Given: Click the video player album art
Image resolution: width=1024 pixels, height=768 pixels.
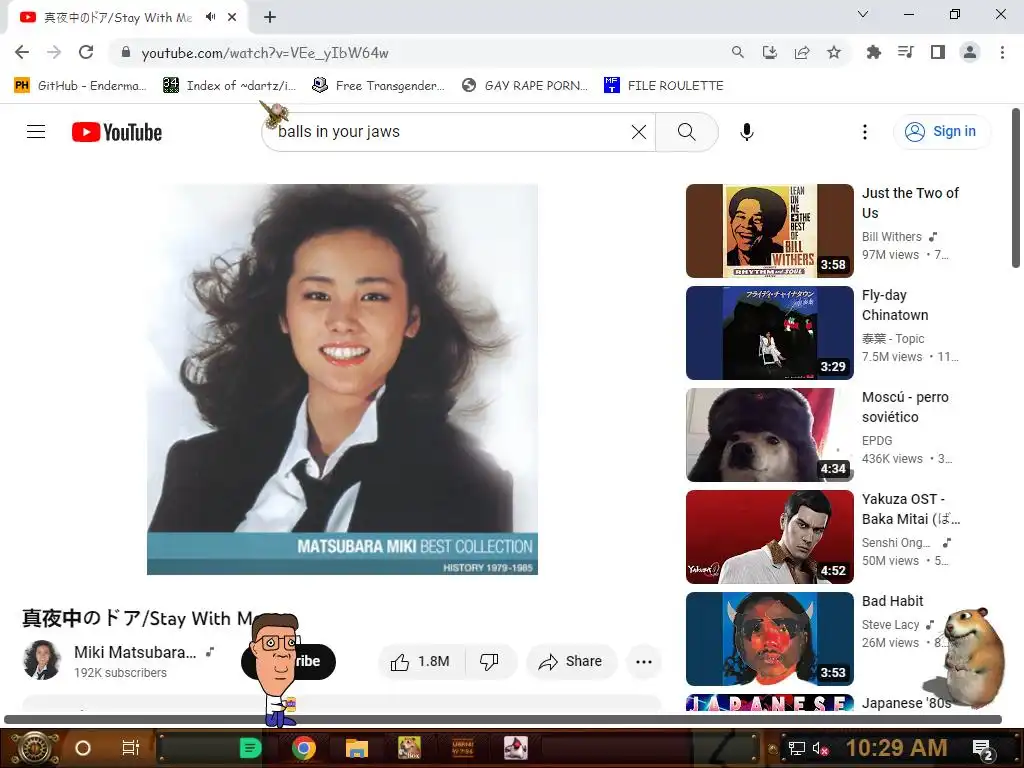Looking at the screenshot, I should [x=342, y=379].
